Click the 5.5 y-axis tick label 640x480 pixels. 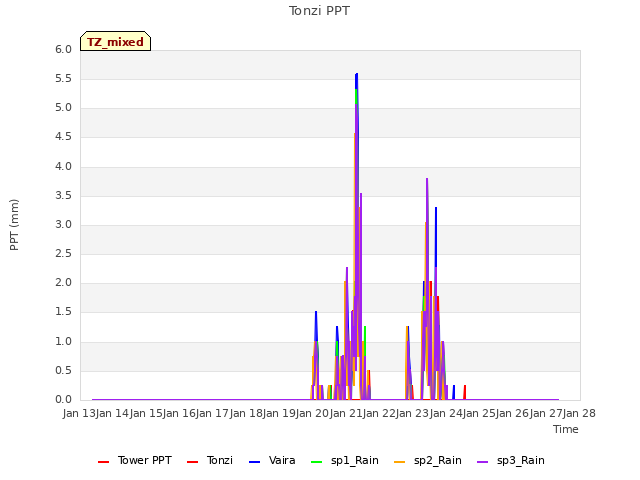point(63,78)
